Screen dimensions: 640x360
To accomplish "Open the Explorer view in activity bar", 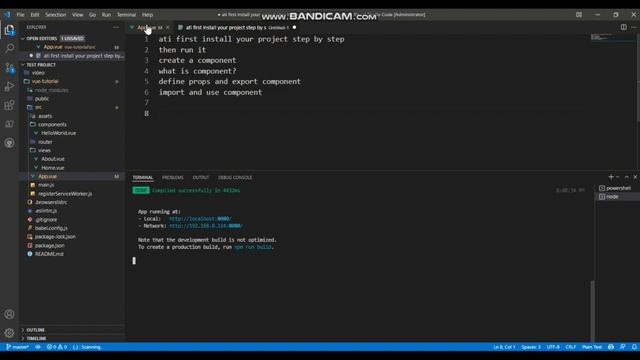I will pos(9,30).
